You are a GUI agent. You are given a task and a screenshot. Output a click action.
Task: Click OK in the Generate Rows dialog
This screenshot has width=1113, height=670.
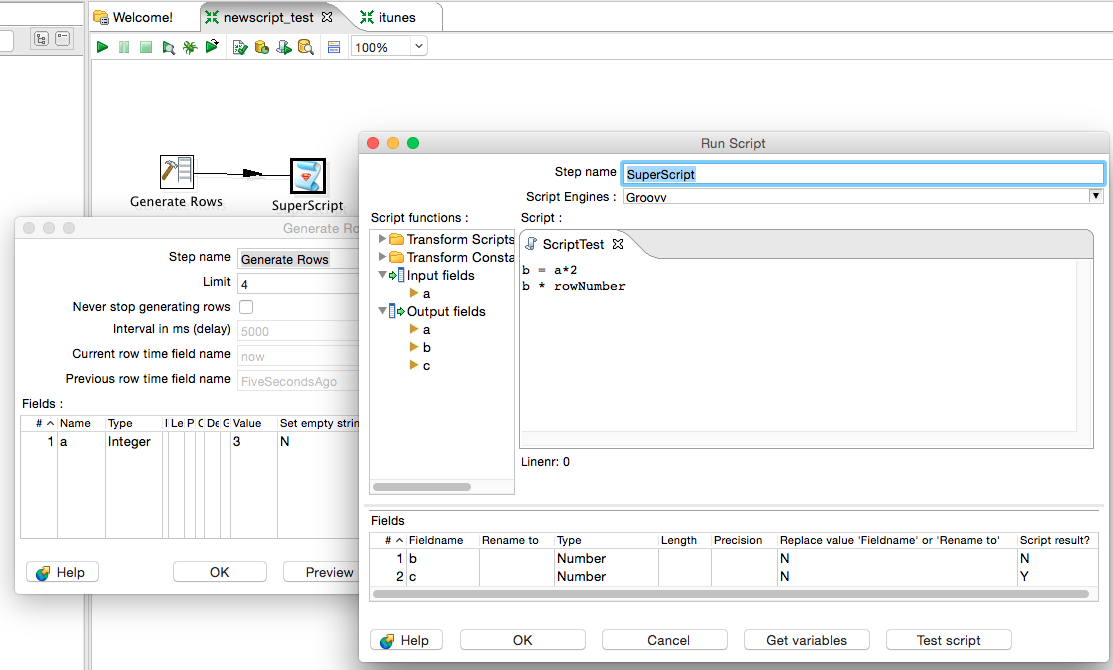[x=219, y=572]
